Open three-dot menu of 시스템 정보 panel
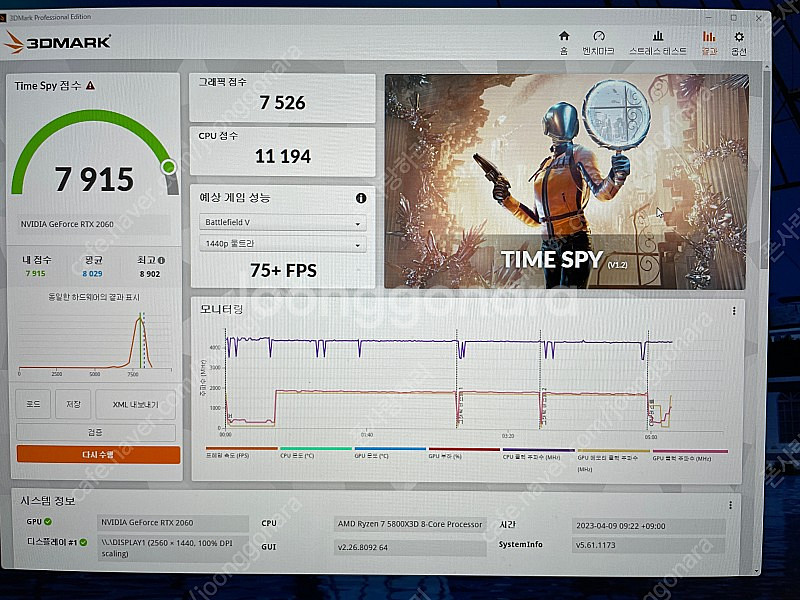800x600 pixels. (x=730, y=505)
